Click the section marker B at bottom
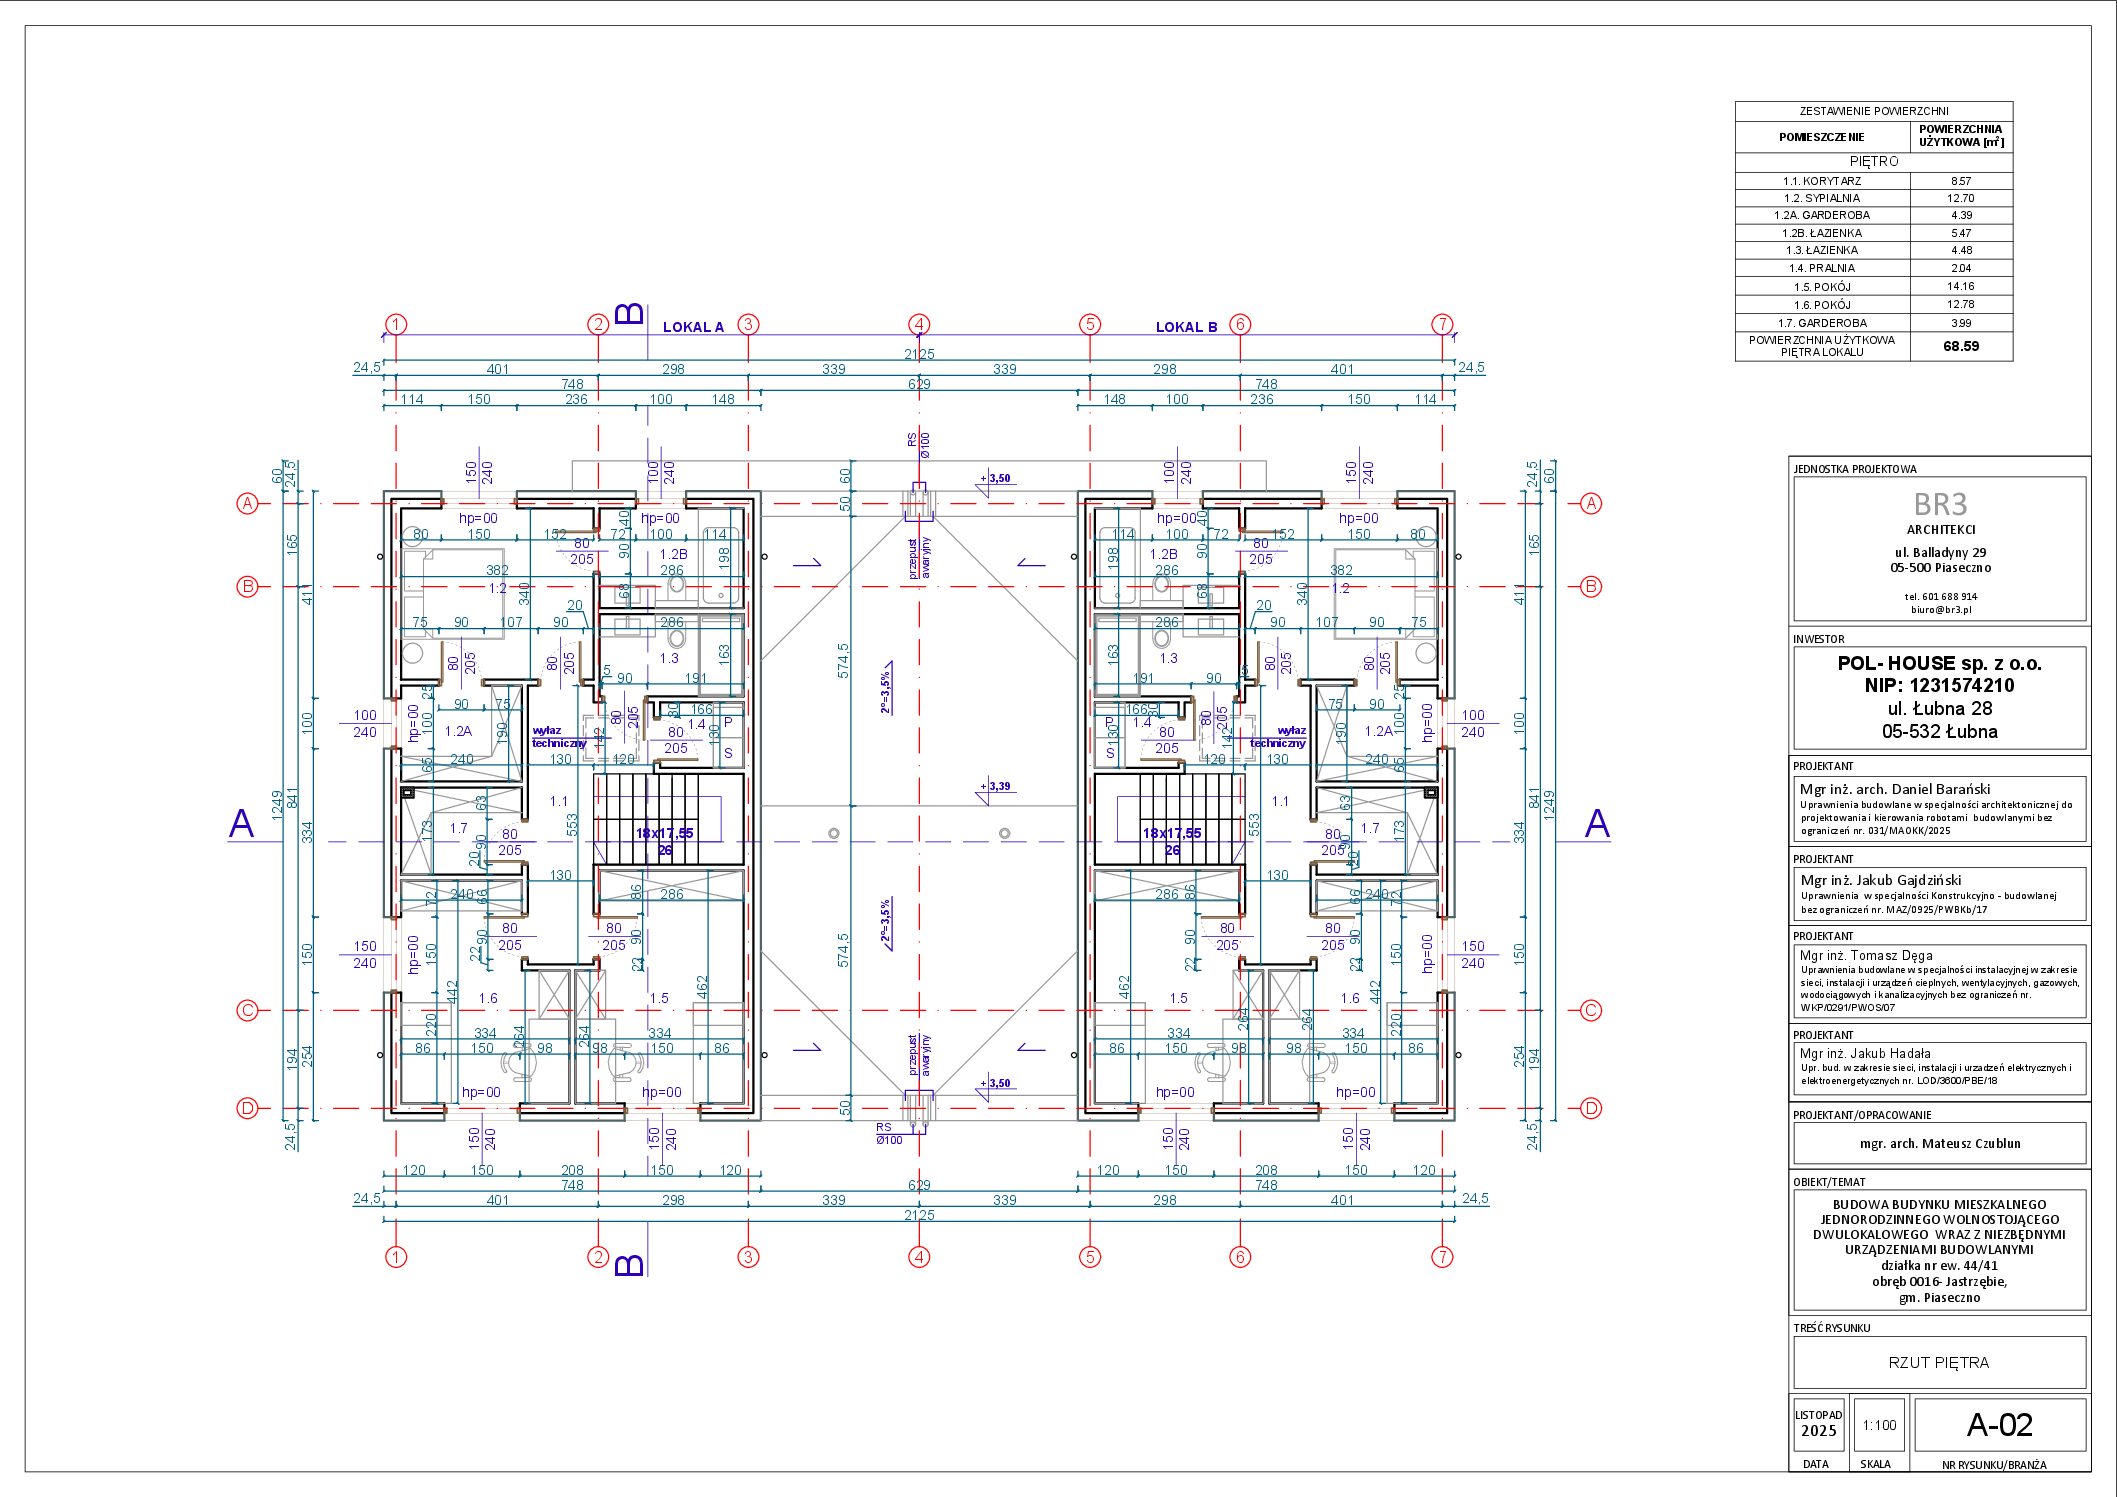 629,1265
